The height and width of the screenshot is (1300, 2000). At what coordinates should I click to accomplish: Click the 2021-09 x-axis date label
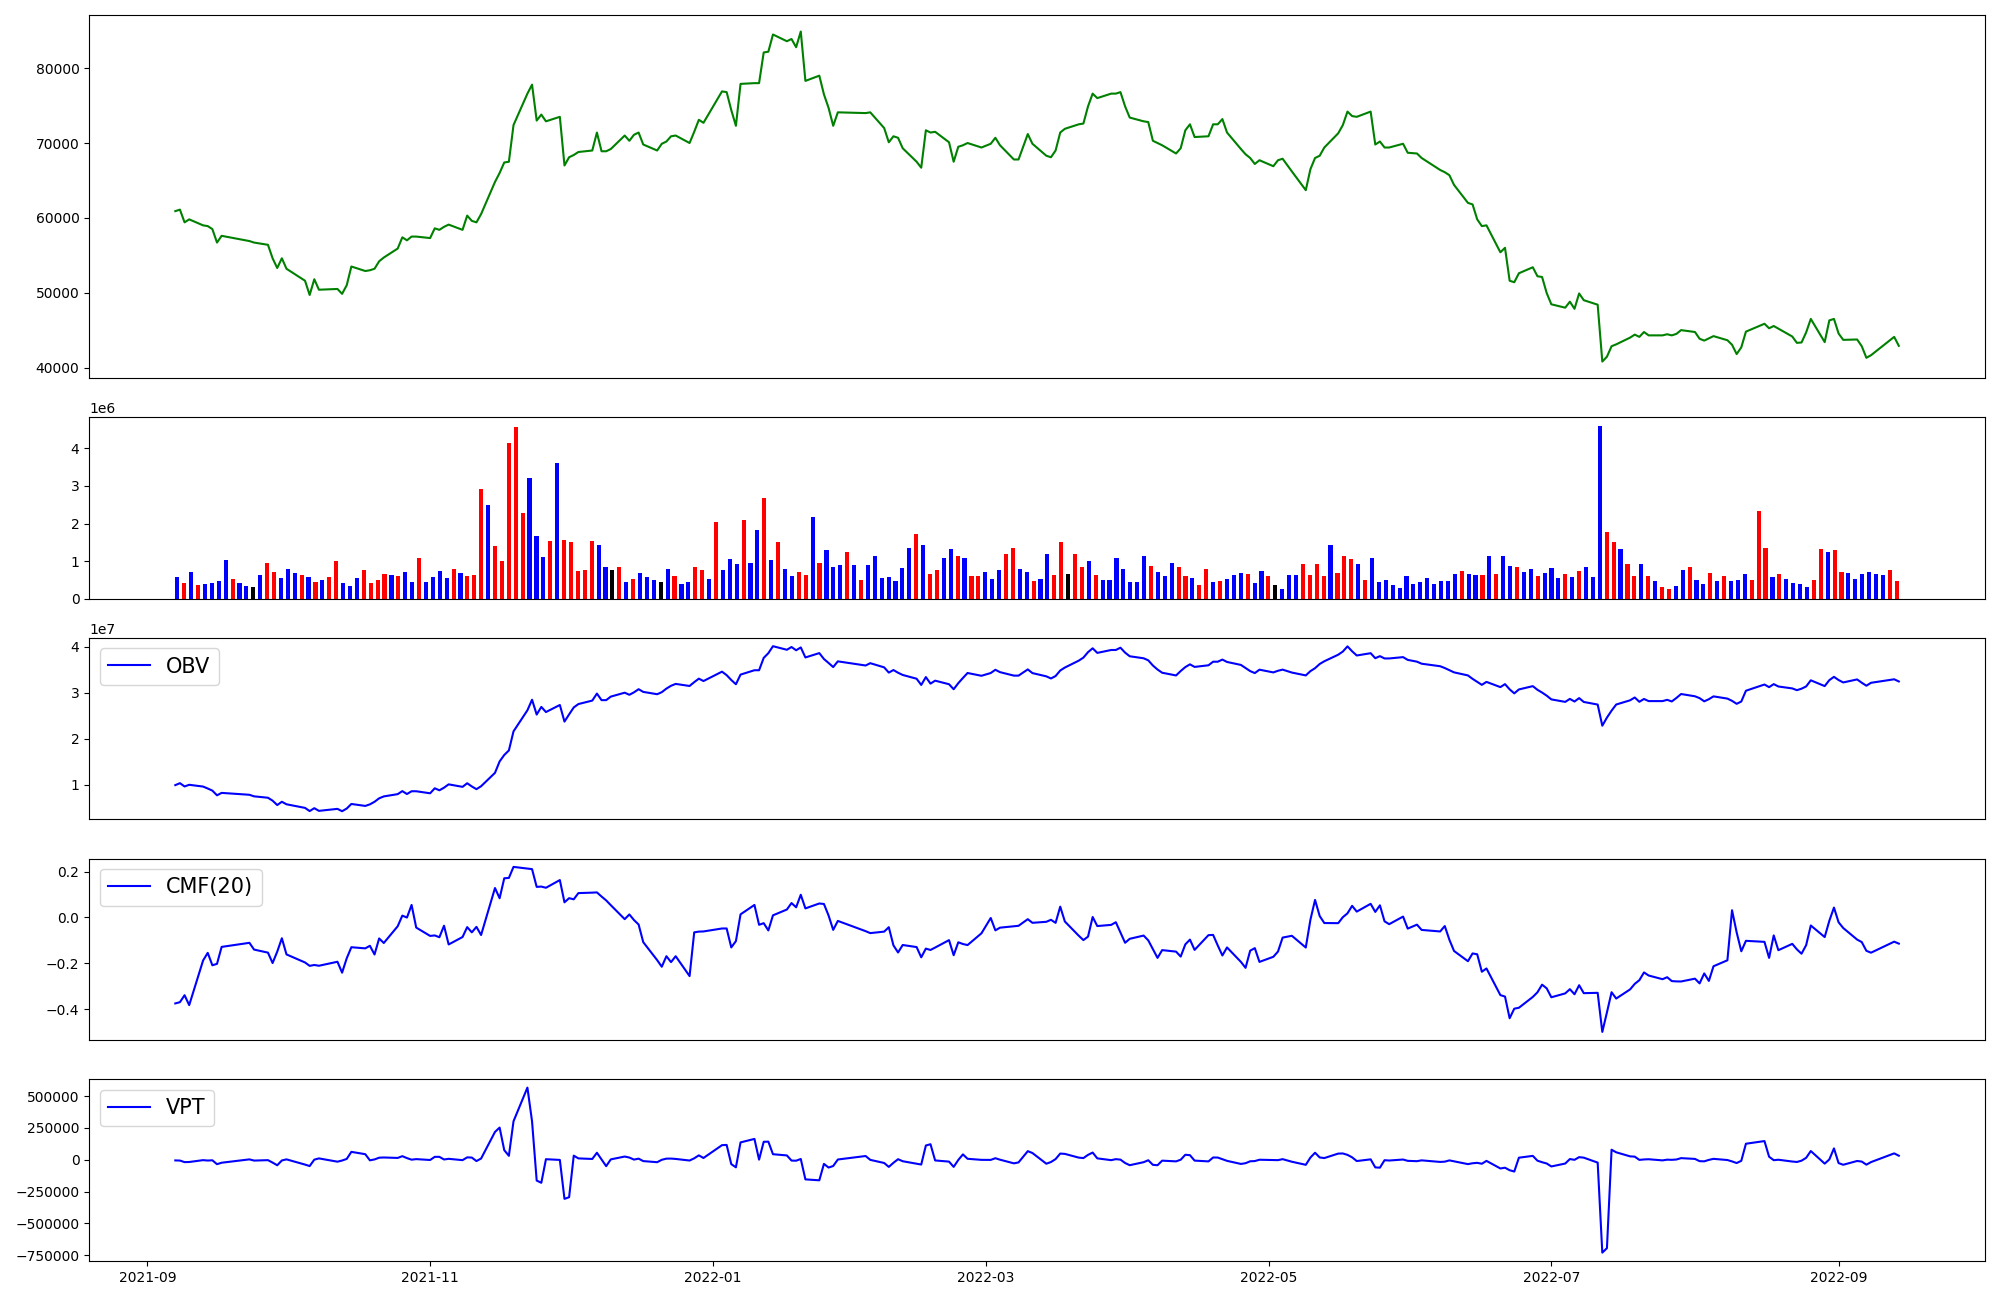[x=148, y=1276]
